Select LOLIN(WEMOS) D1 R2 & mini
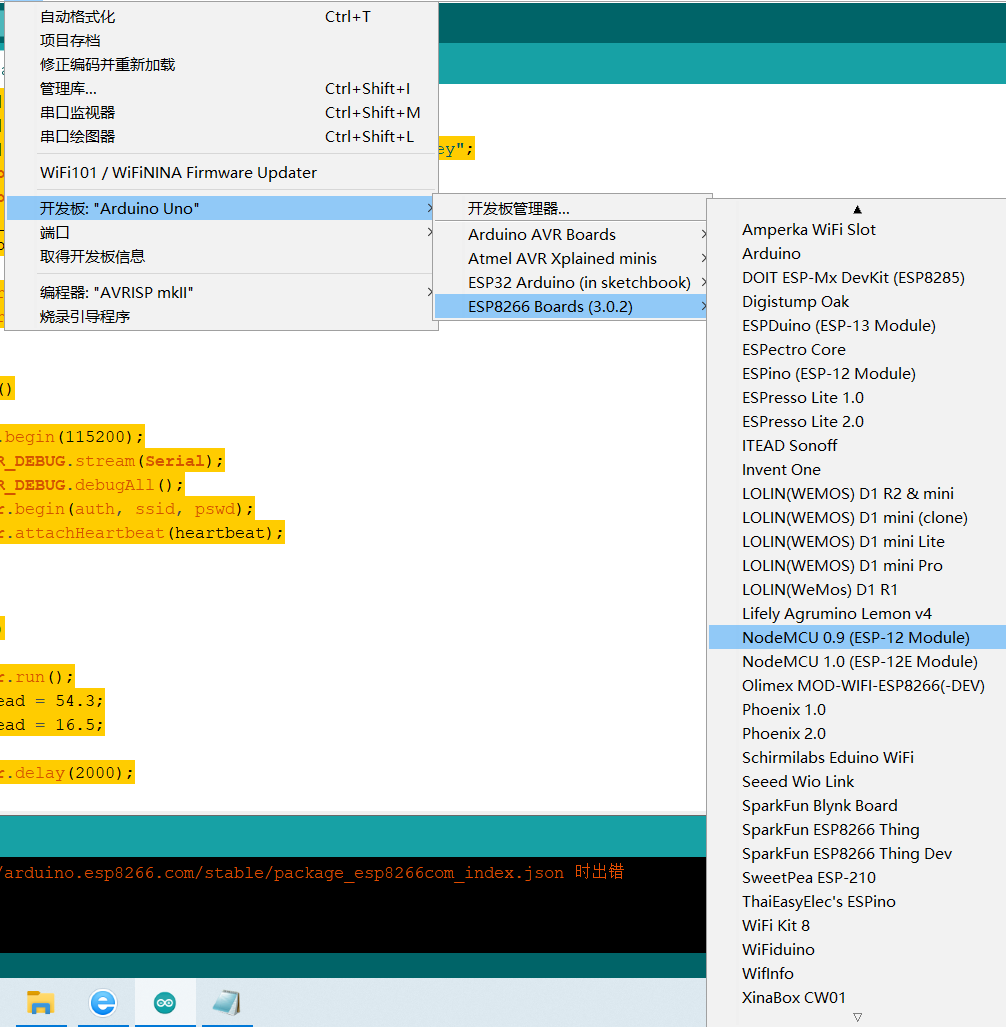This screenshot has height=1027, width=1006. pos(857,493)
